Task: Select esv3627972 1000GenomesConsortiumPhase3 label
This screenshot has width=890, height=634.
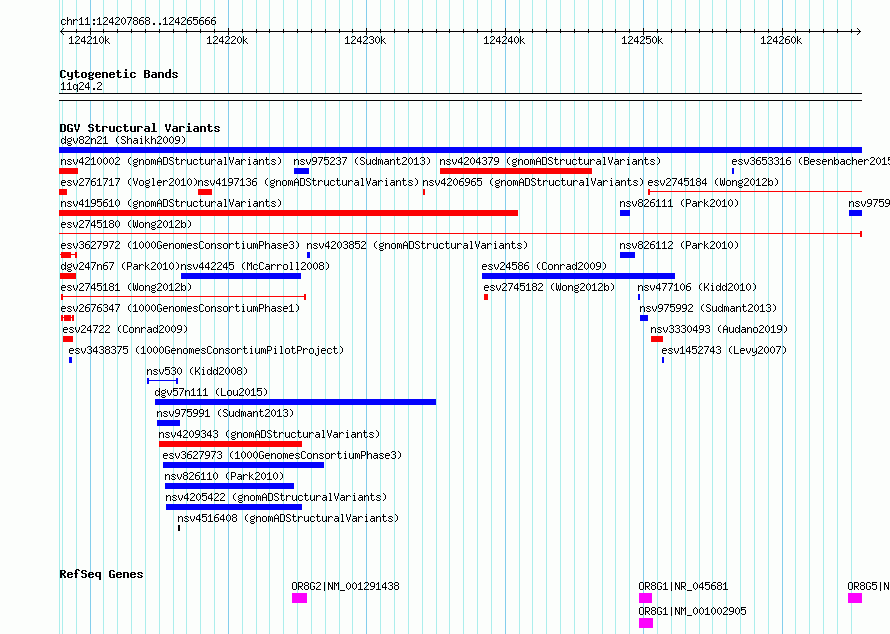Action: (x=180, y=245)
